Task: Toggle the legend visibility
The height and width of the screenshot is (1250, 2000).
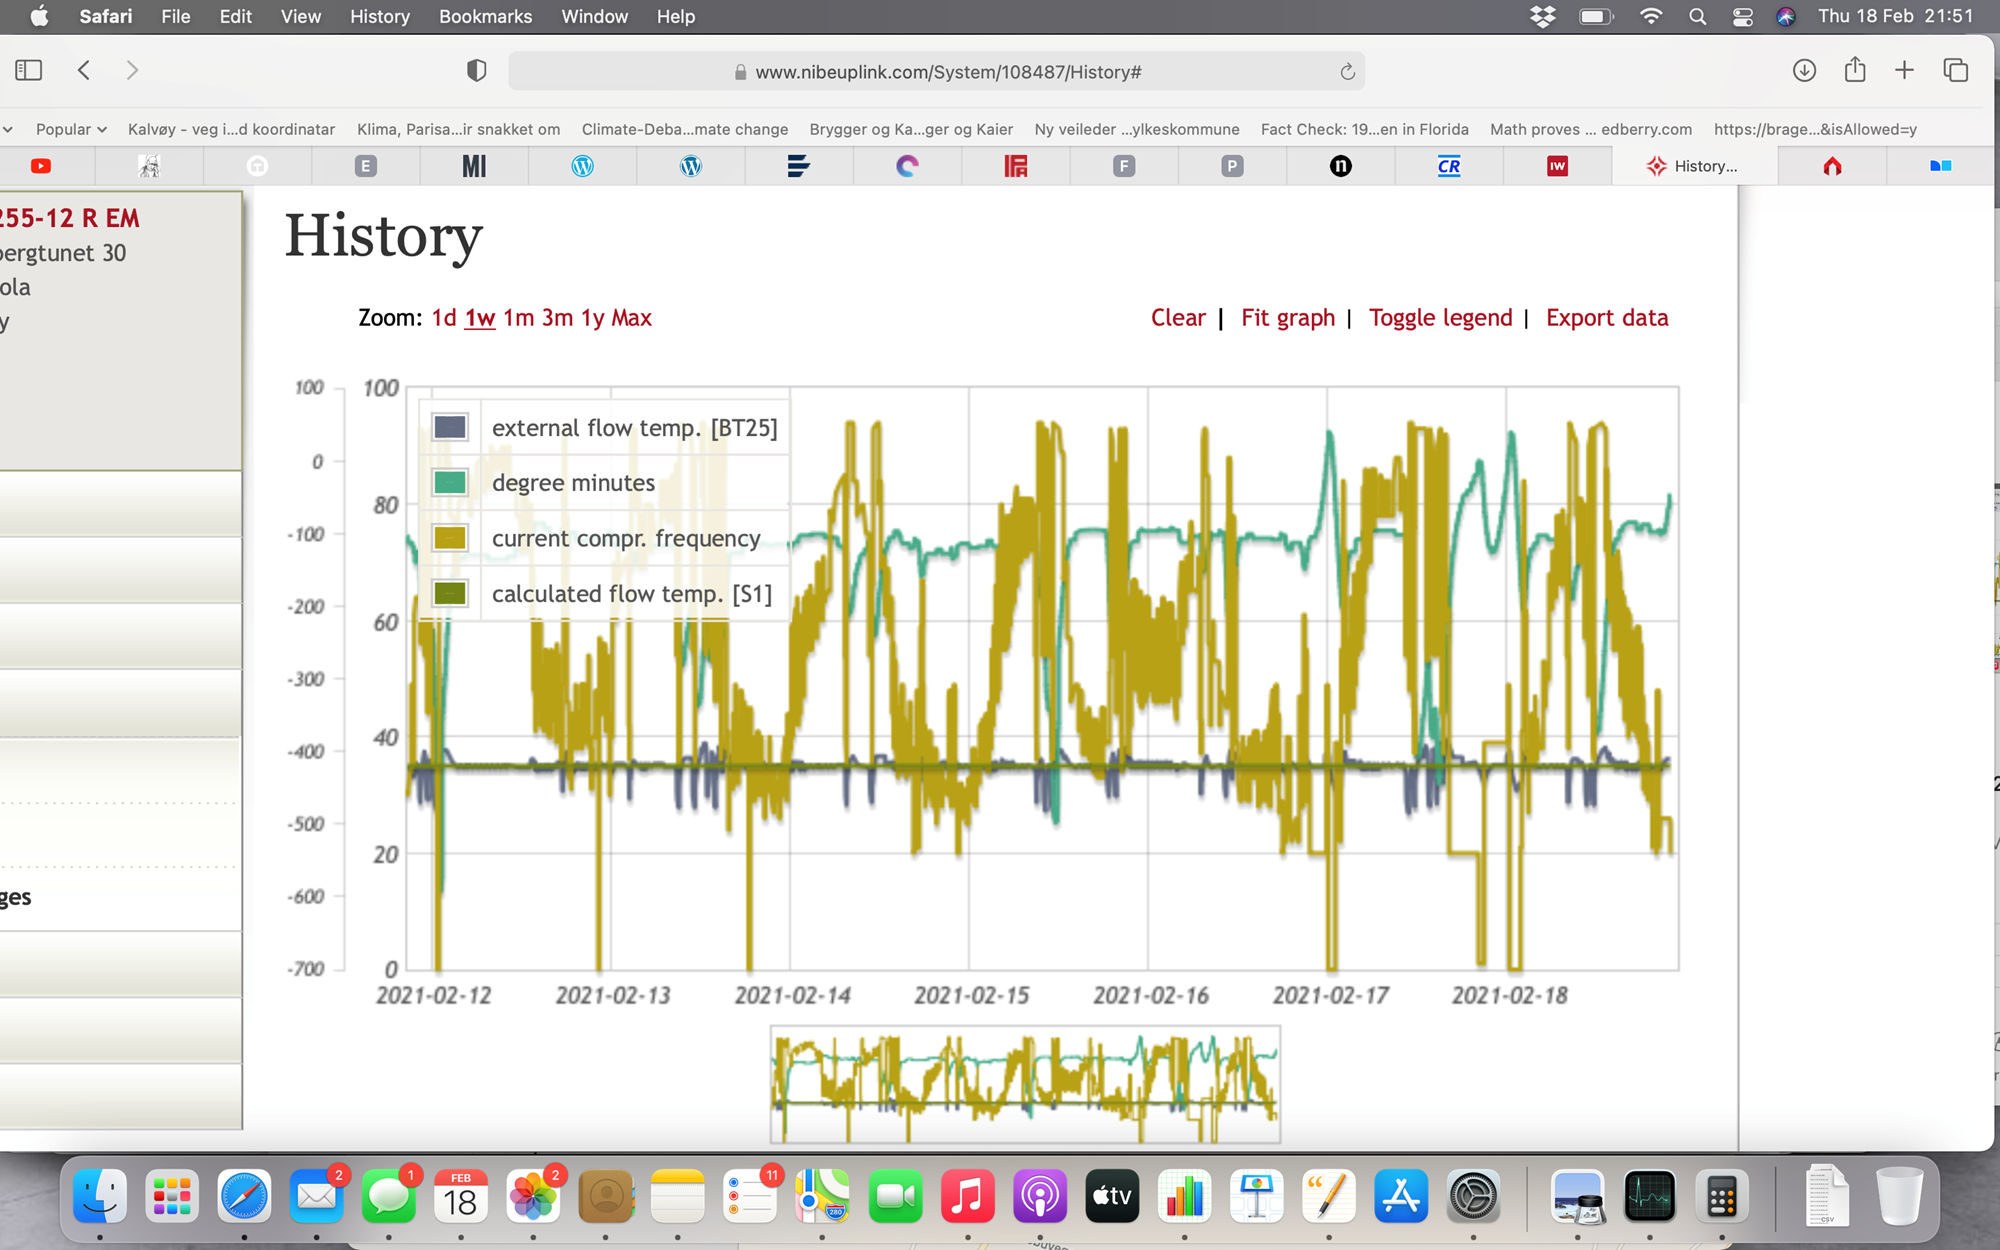Action: (1440, 317)
